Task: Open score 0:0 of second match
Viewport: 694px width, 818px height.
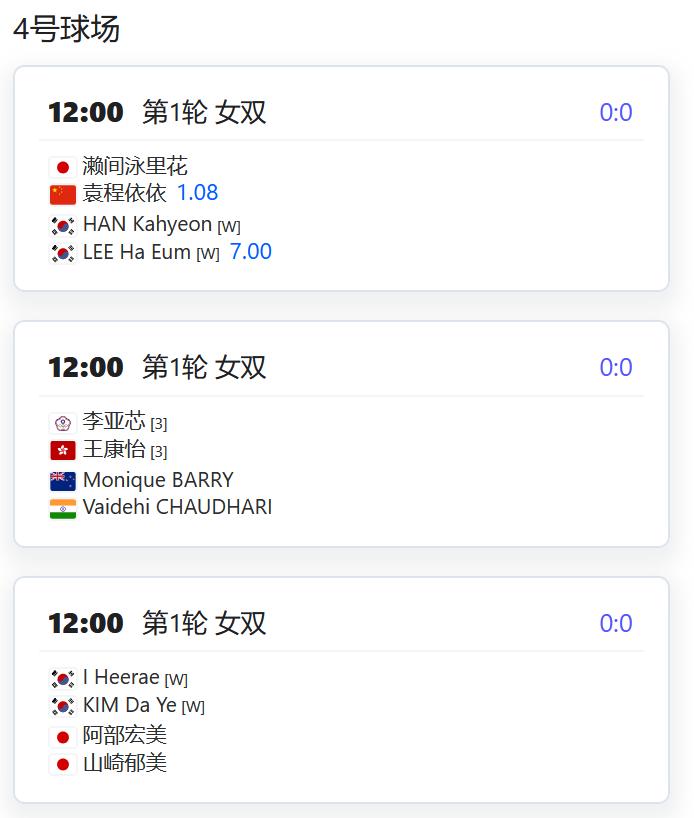Action: pos(616,367)
